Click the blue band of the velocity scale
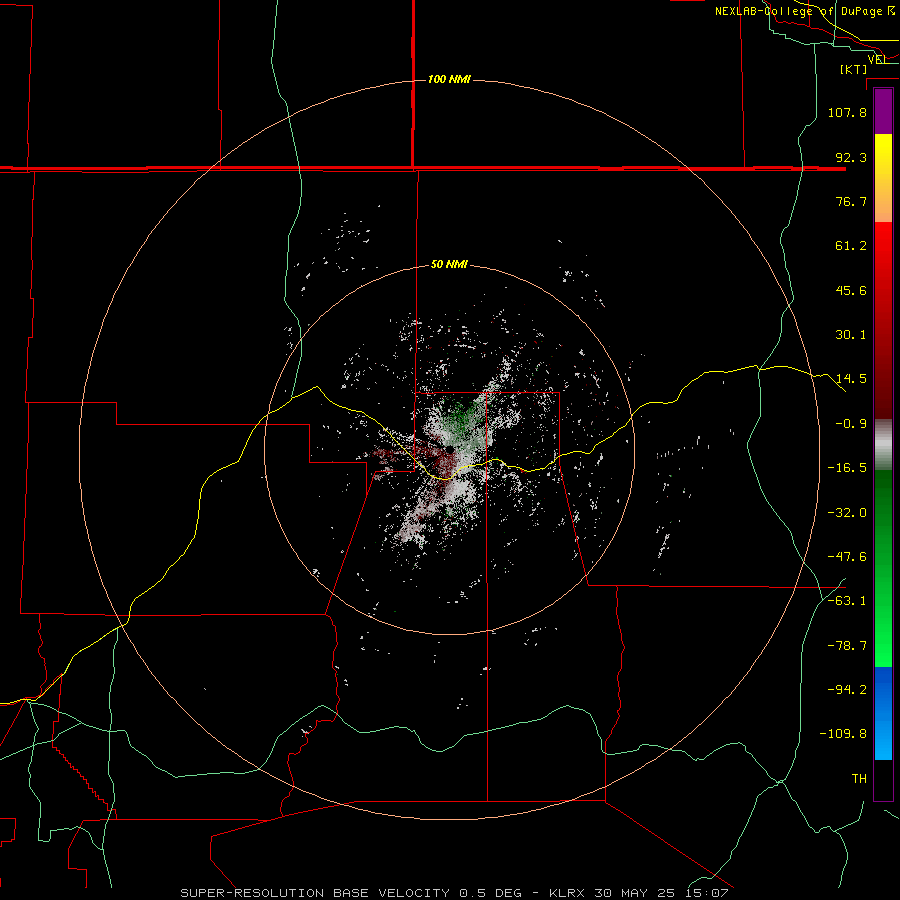This screenshot has width=900, height=900. [883, 713]
